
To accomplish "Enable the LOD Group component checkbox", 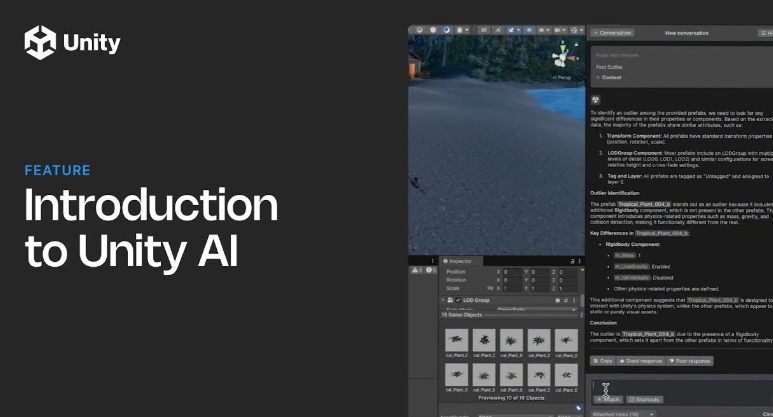I will [459, 300].
